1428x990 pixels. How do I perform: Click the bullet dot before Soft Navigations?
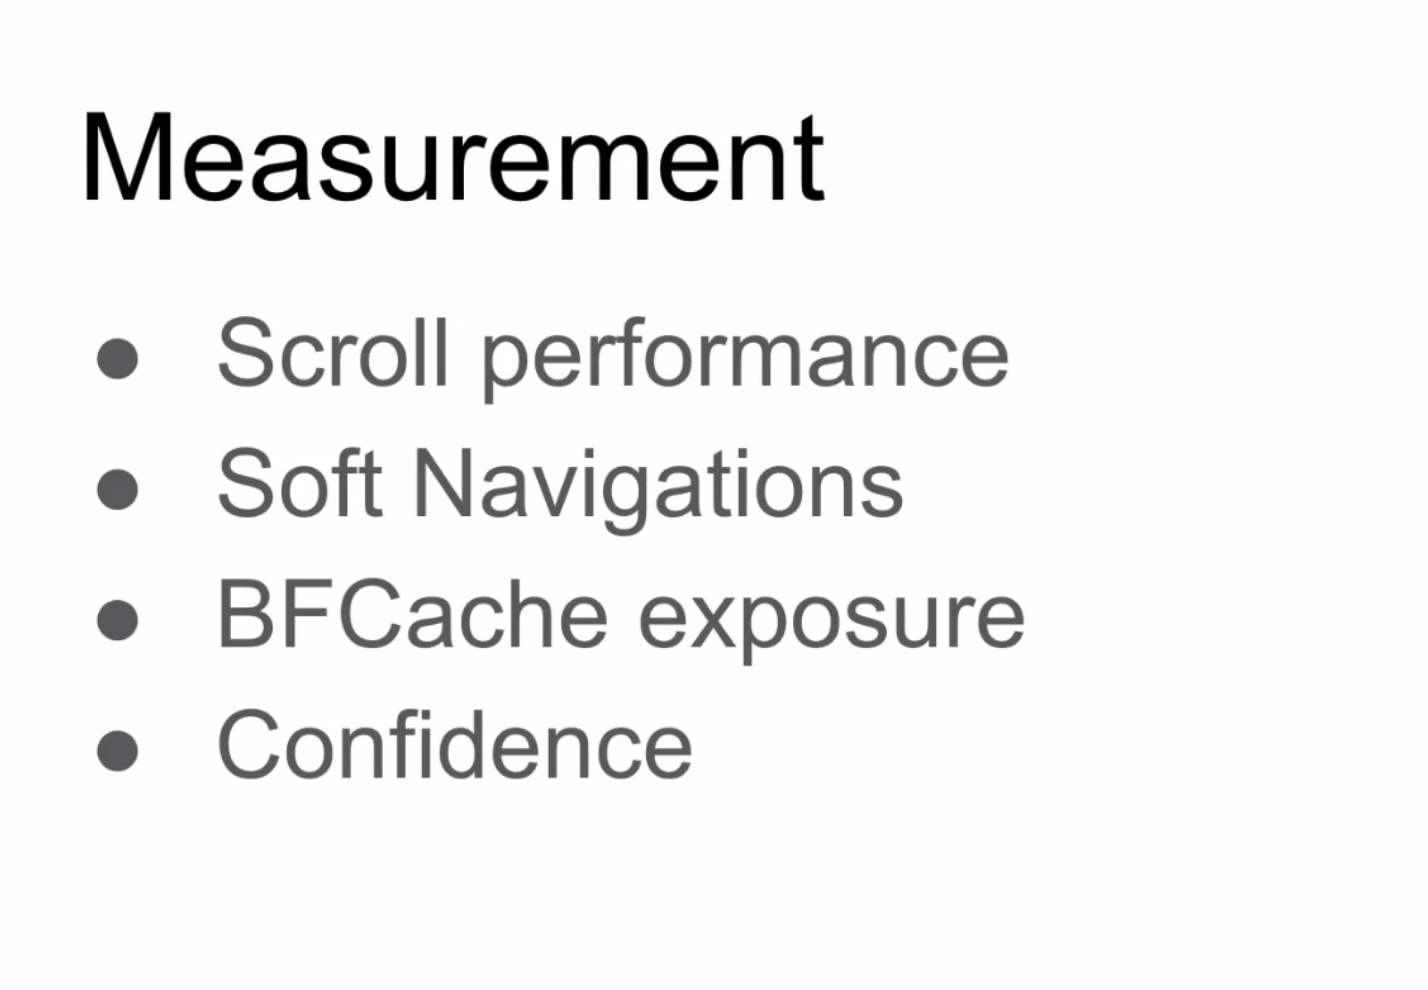tap(118, 490)
